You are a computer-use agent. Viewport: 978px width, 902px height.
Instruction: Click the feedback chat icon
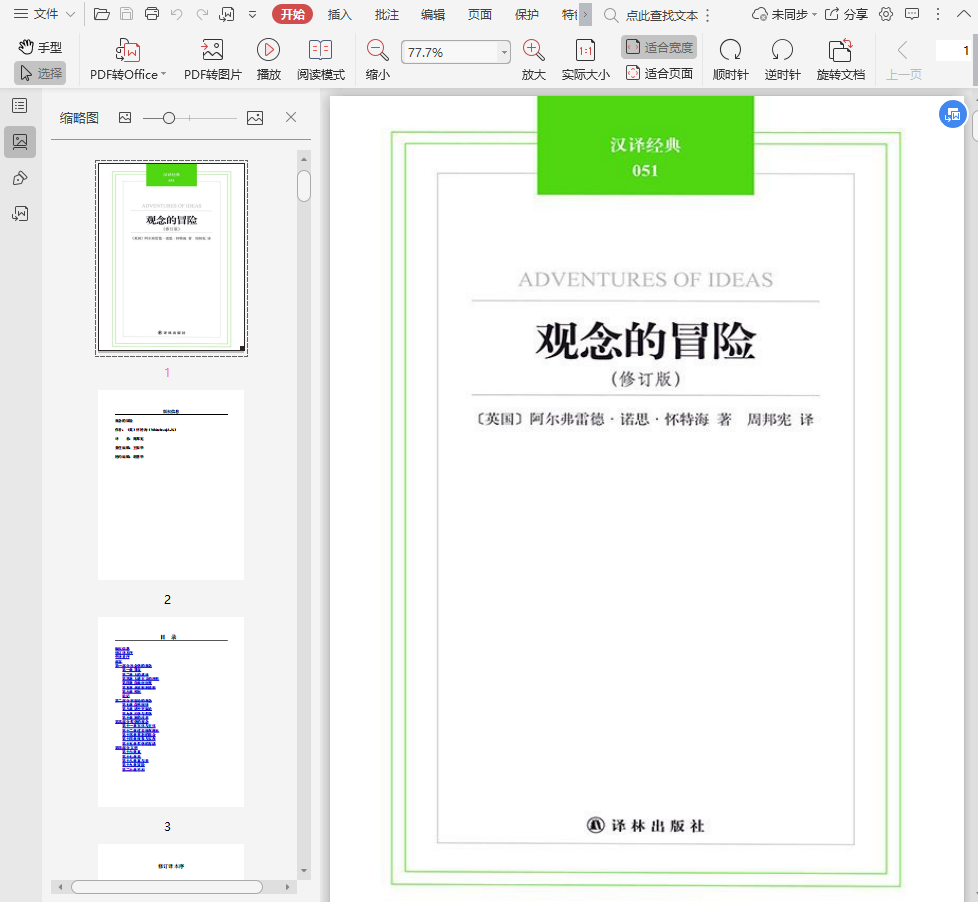coord(912,14)
